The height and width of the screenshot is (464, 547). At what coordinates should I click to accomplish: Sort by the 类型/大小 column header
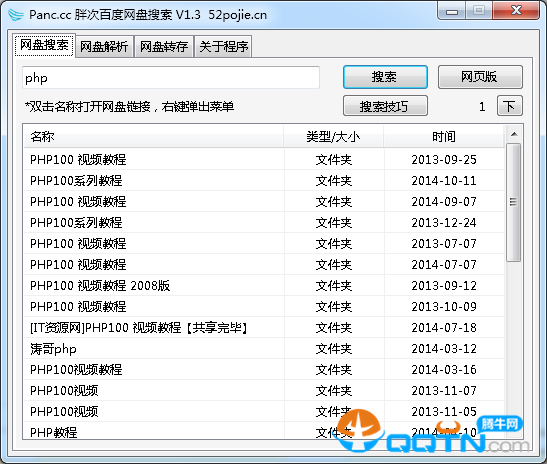pyautogui.click(x=334, y=136)
